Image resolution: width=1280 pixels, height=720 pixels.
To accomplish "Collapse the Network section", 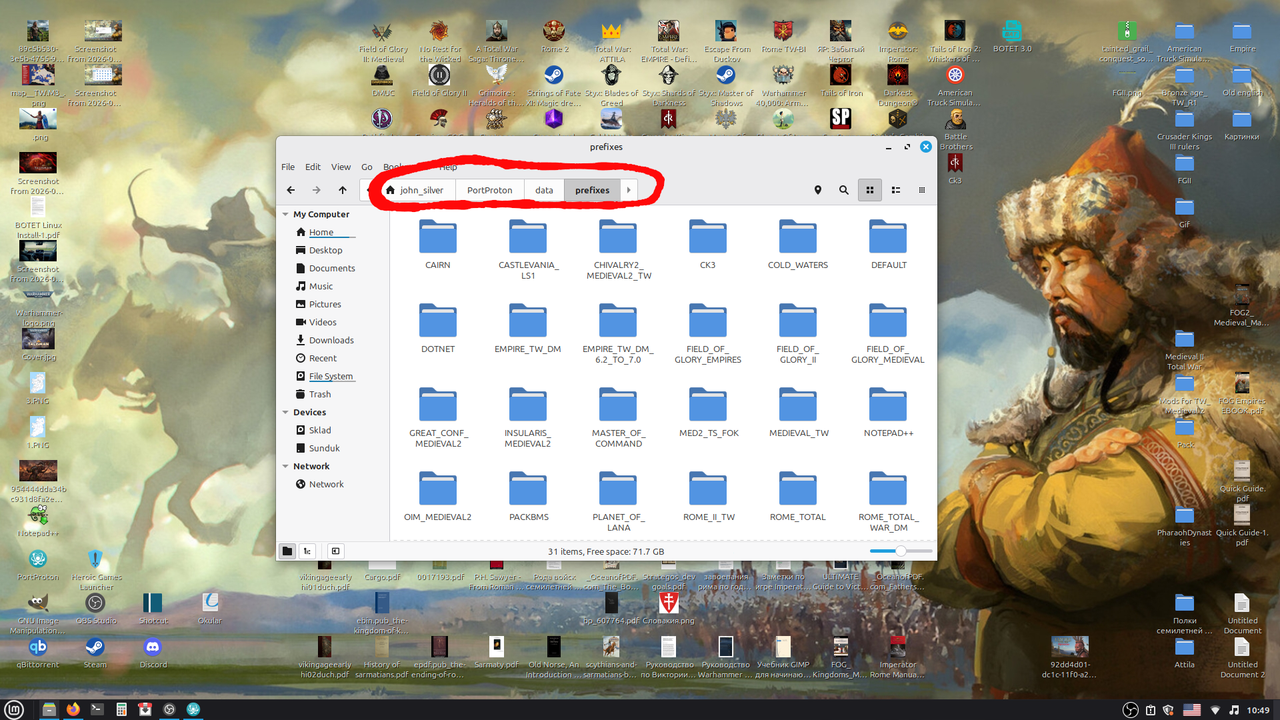I will pyautogui.click(x=285, y=466).
